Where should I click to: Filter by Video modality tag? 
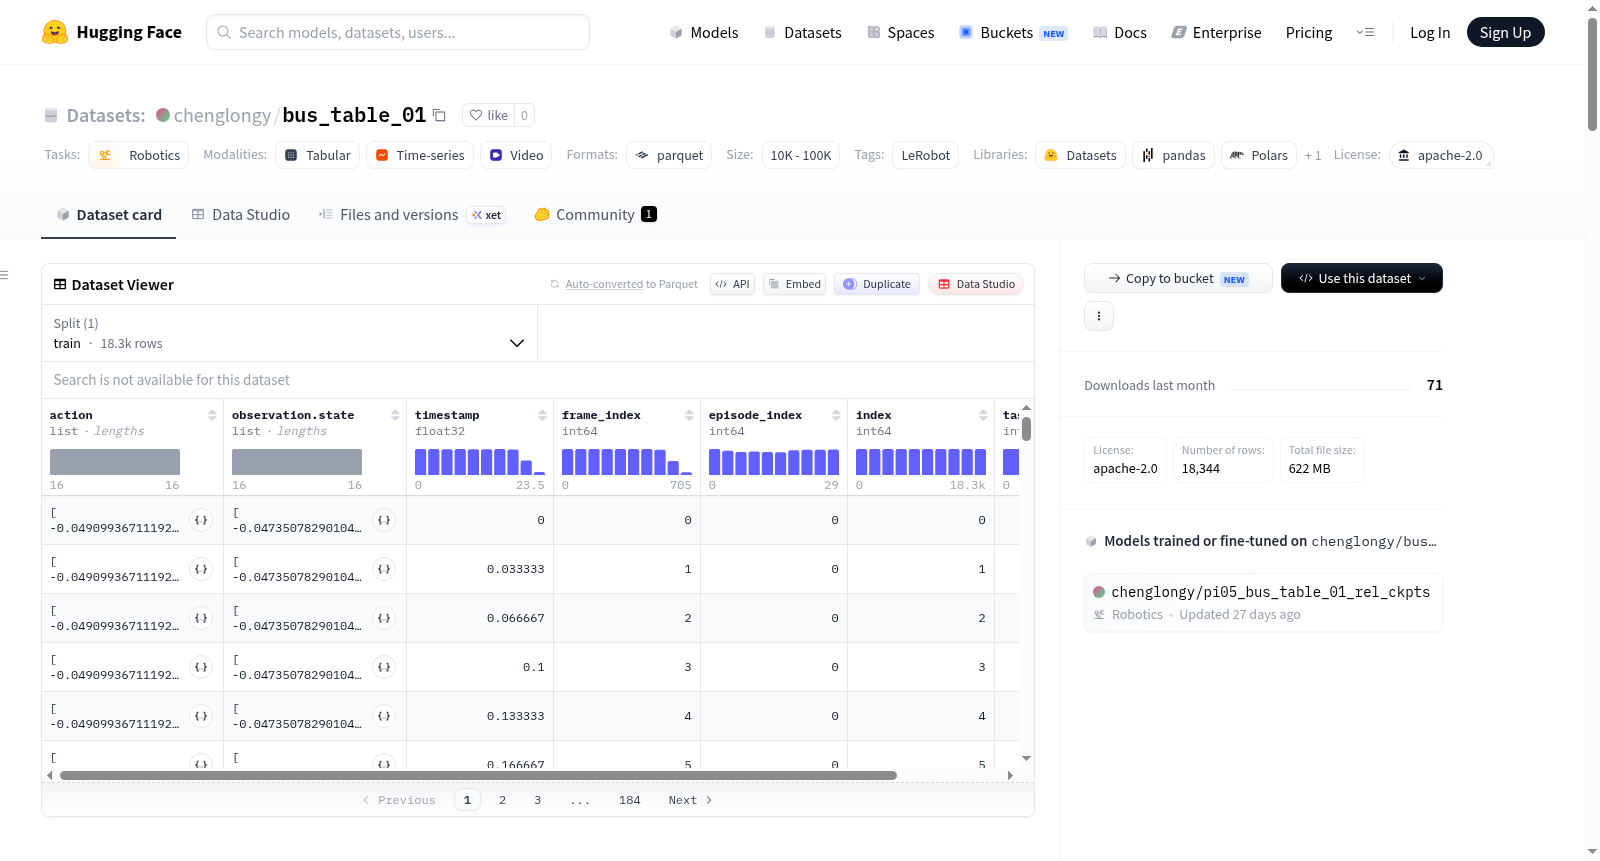[516, 155]
